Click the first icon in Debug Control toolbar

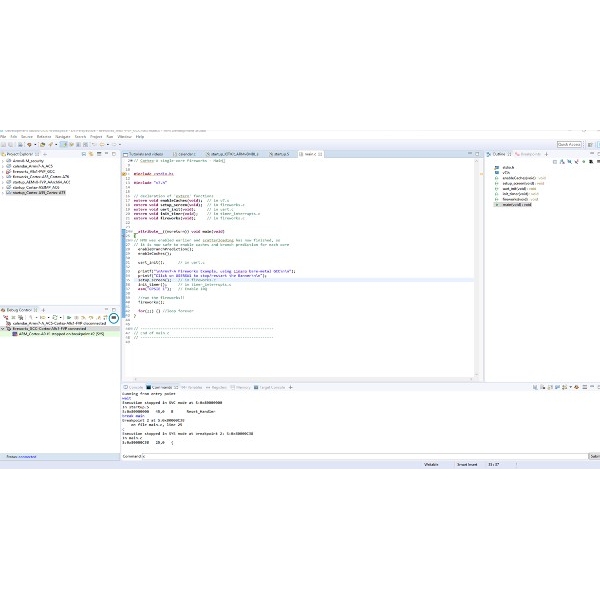point(6,317)
